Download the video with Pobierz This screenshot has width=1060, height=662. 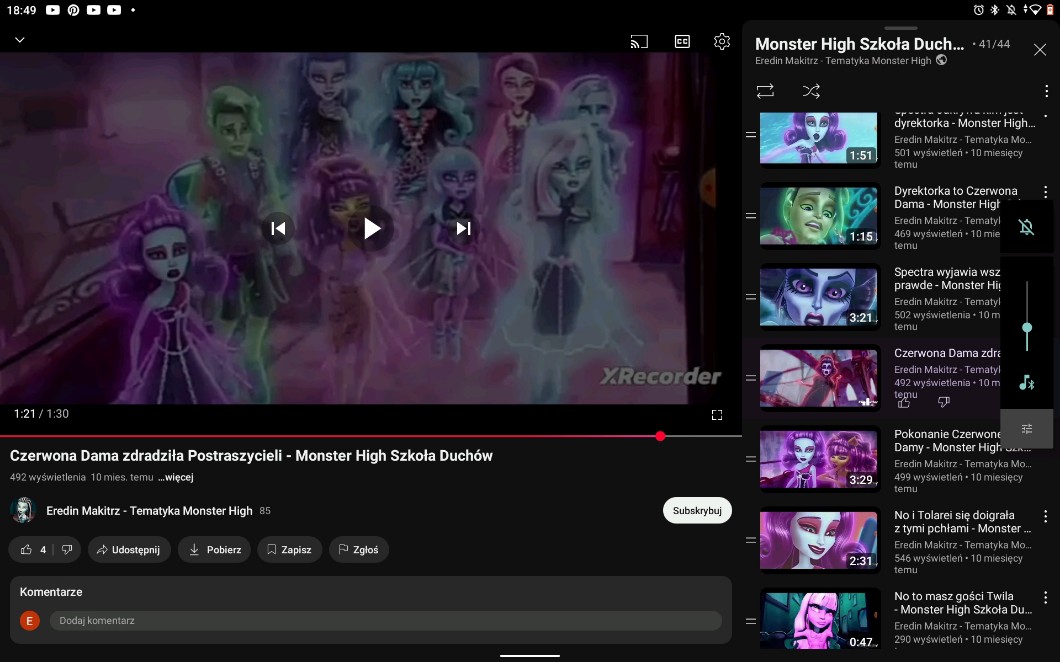[215, 549]
